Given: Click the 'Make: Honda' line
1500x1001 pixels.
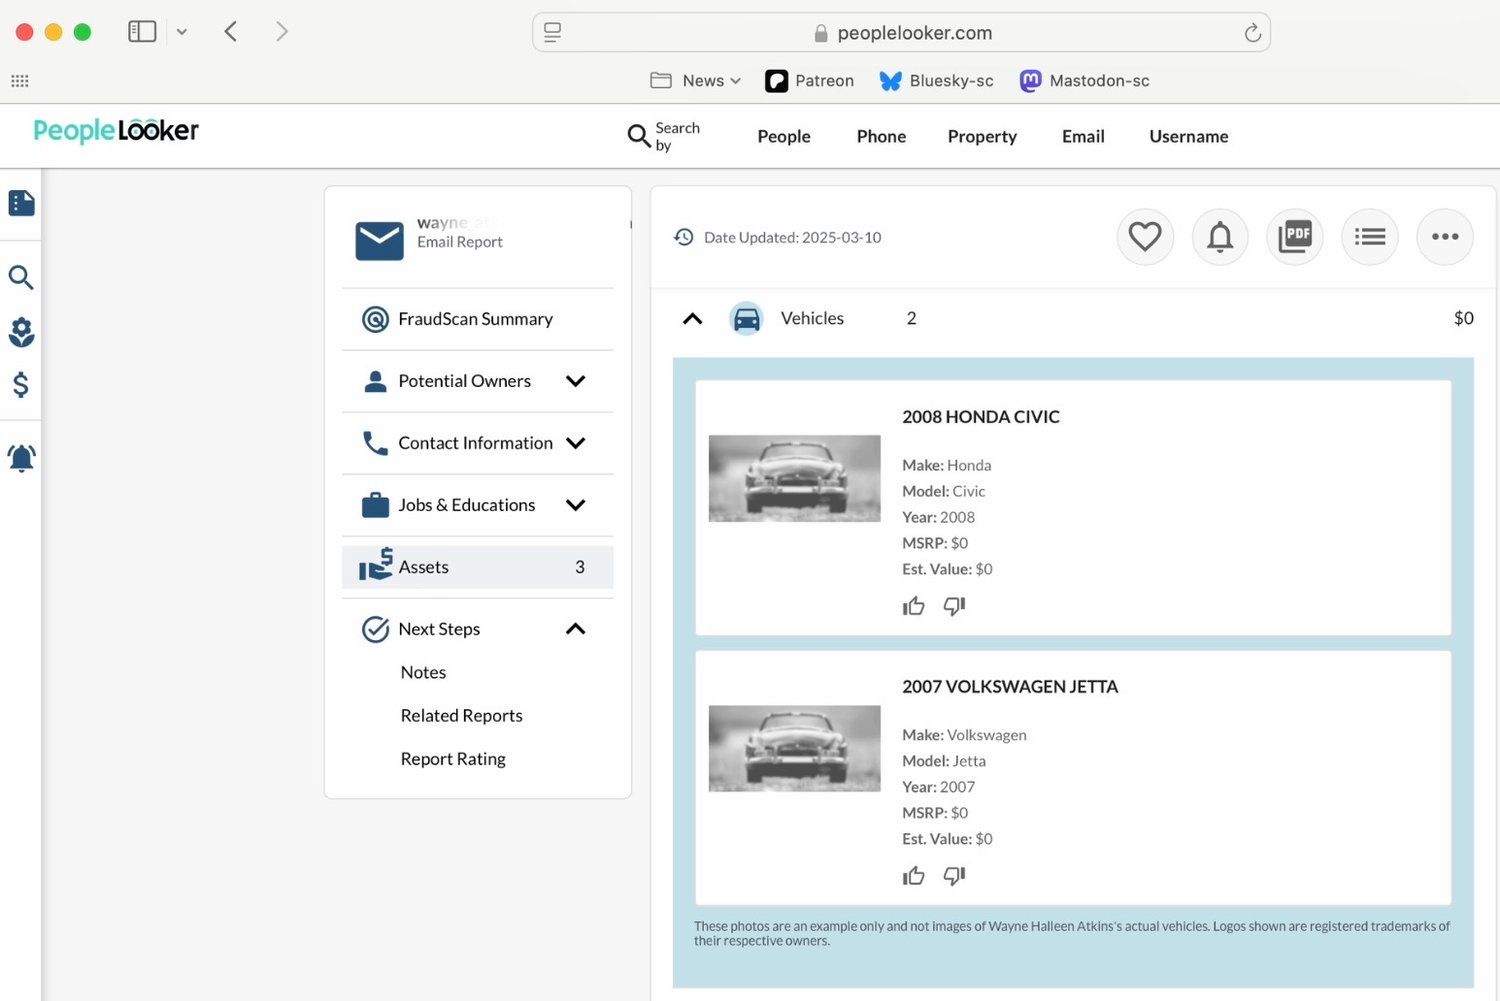Looking at the screenshot, I should click(947, 466).
